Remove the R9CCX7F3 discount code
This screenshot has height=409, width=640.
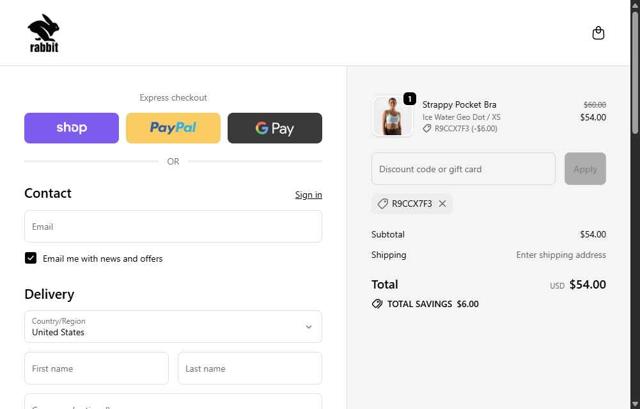click(x=442, y=204)
